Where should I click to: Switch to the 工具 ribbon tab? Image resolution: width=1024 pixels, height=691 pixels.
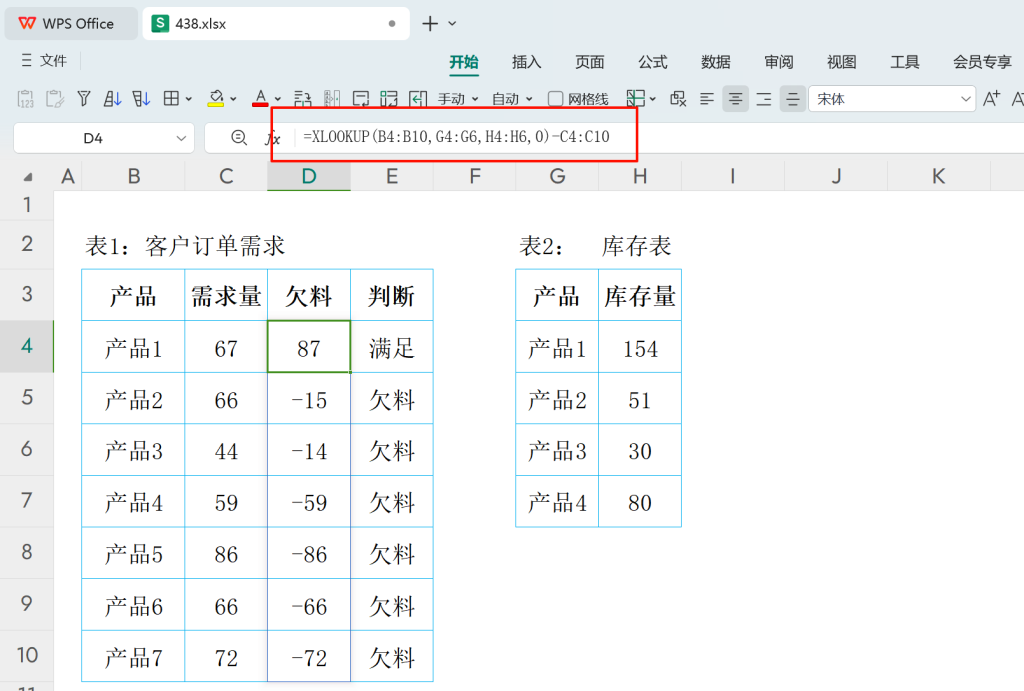coord(905,62)
